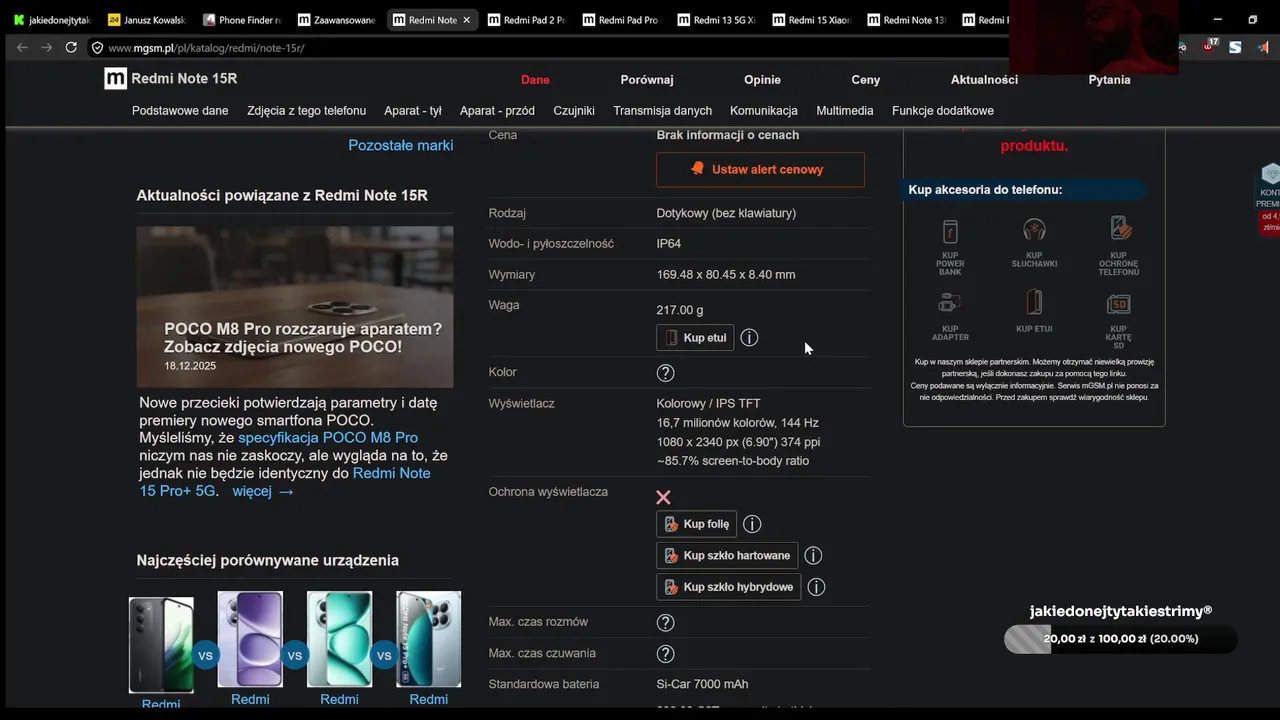Switch to the Phone Finder browser tab
Image resolution: width=1280 pixels, height=720 pixels.
click(241, 20)
